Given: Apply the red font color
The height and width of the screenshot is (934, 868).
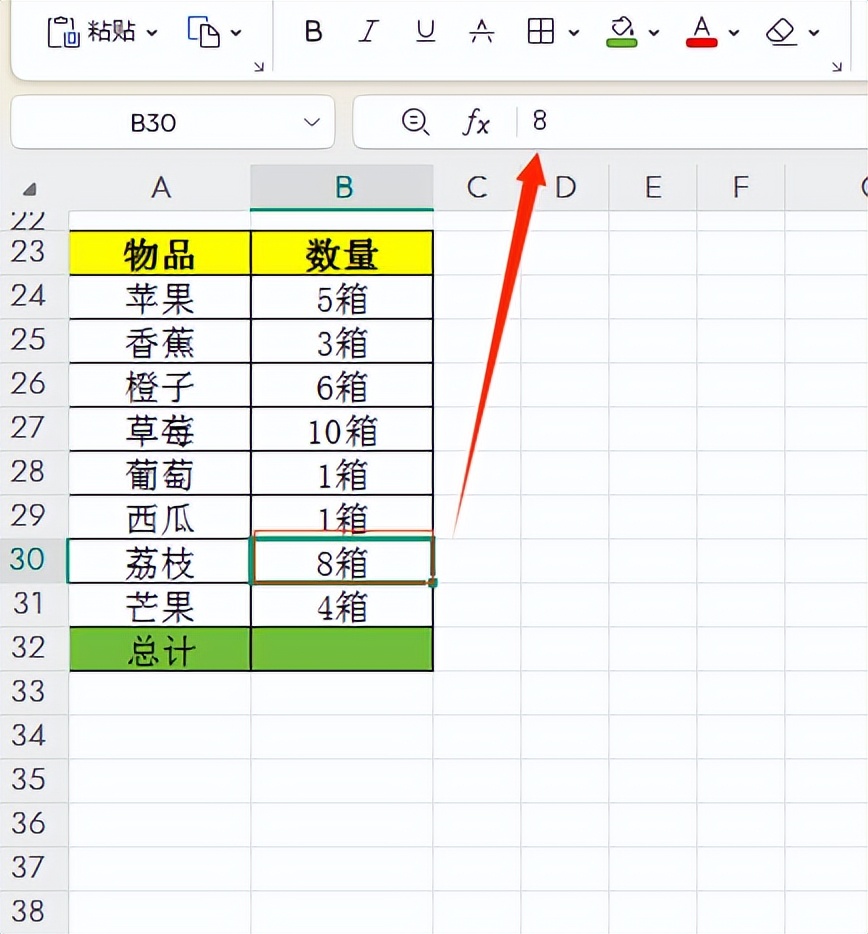Looking at the screenshot, I should coord(702,32).
